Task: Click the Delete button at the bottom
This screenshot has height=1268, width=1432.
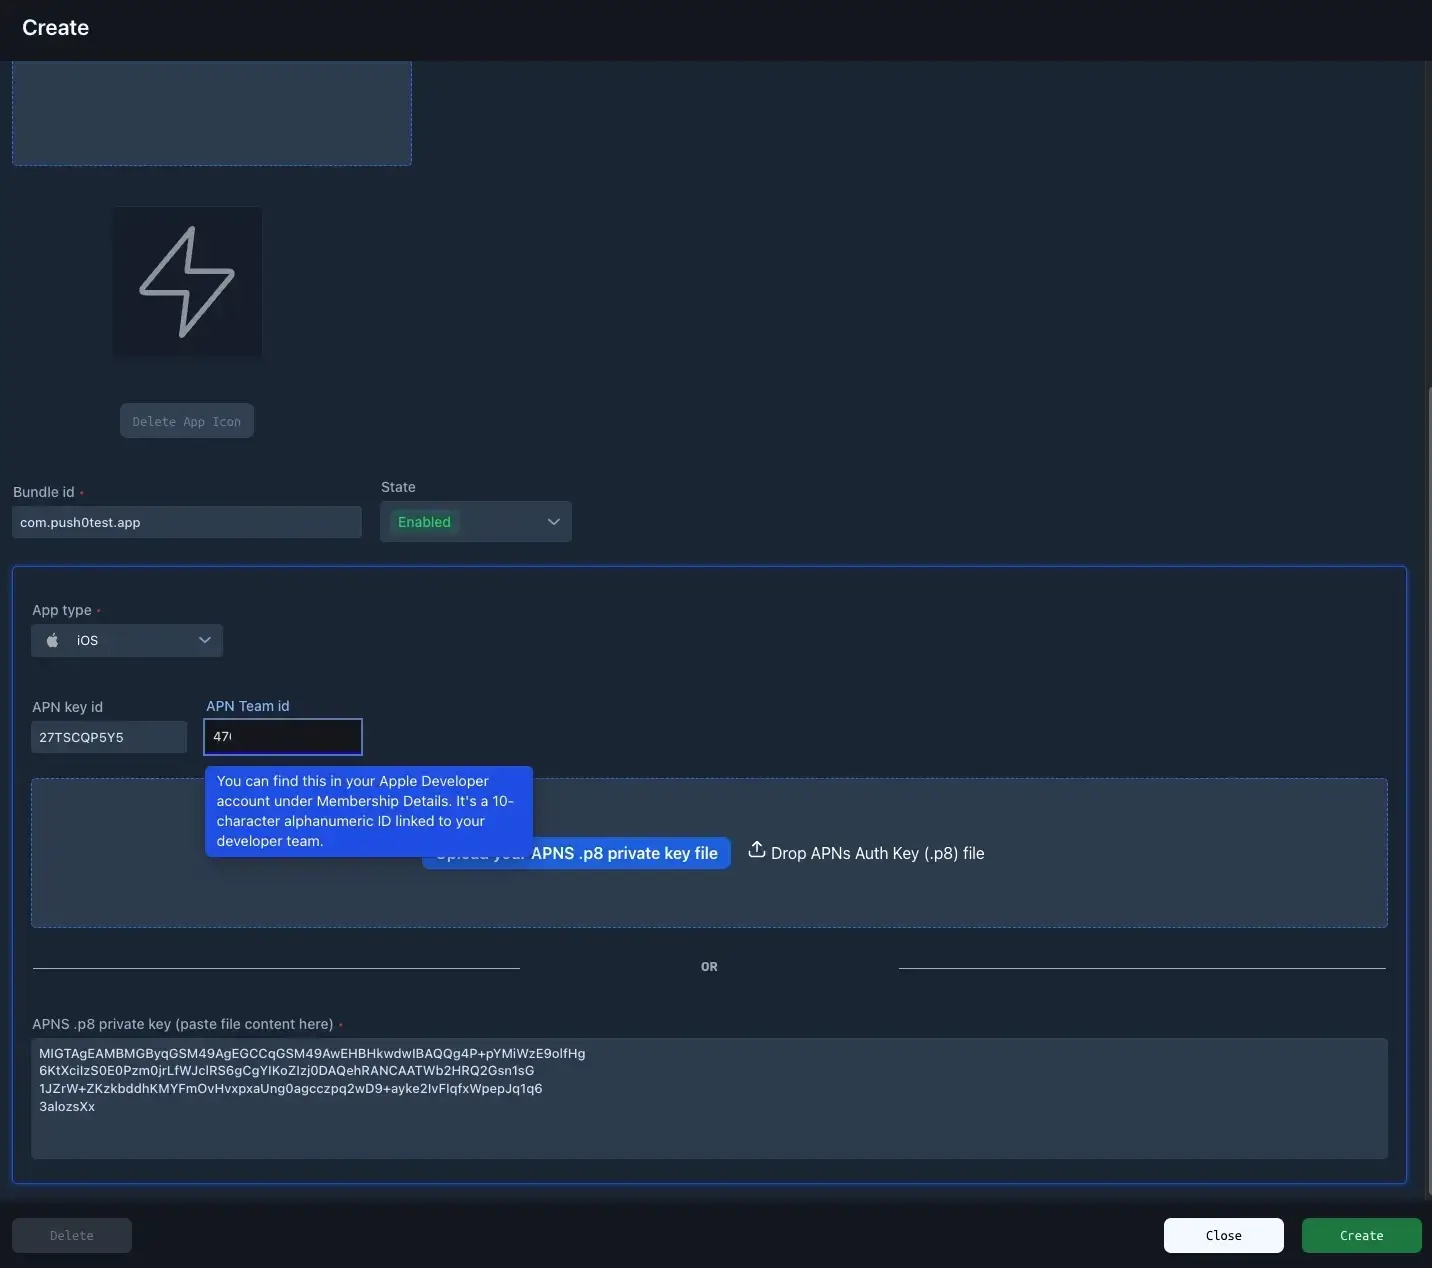Action: pyautogui.click(x=72, y=1235)
